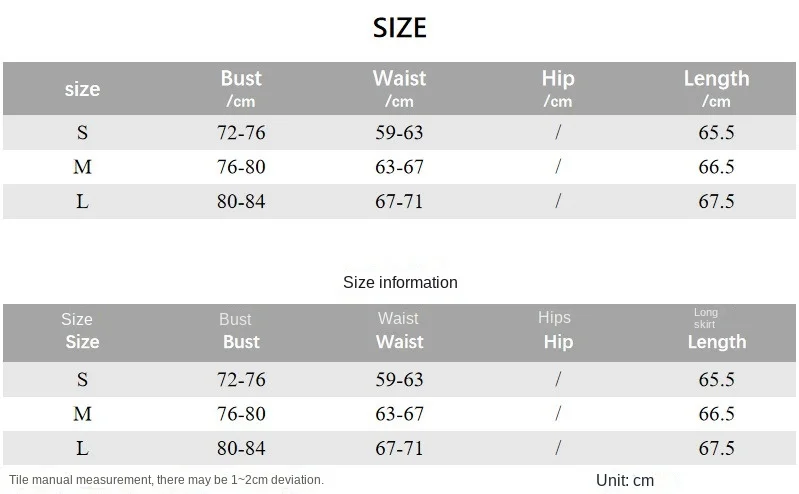Image resolution: width=799 pixels, height=494 pixels.
Task: Click 67.5 length in the Size information table
Action: pyautogui.click(x=716, y=448)
